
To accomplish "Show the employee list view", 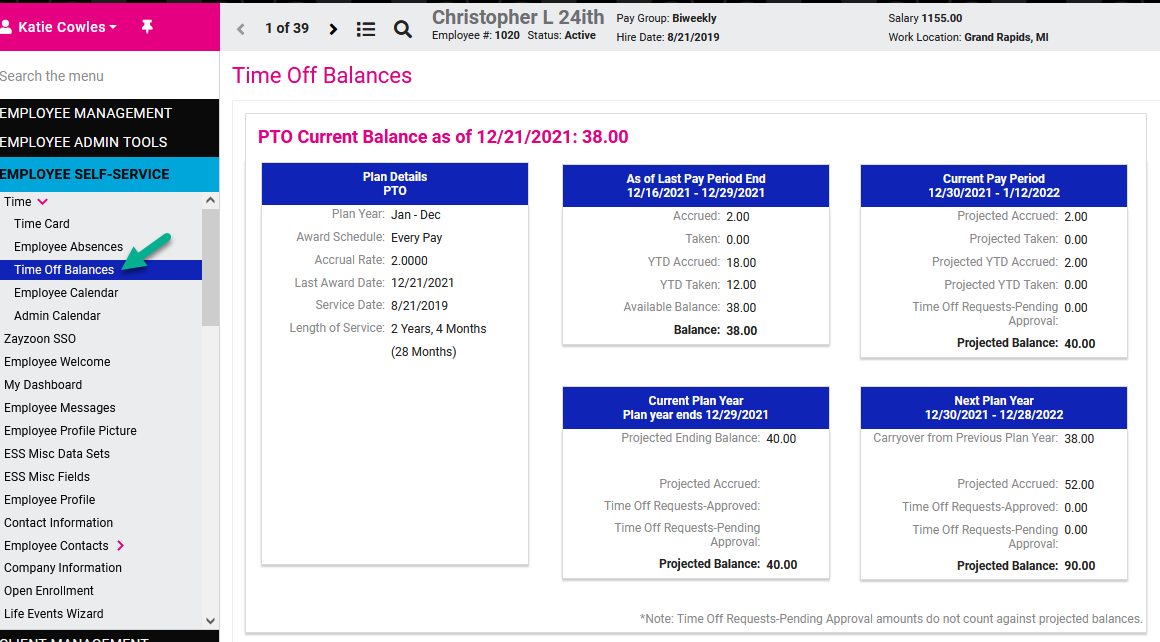I will point(366,29).
